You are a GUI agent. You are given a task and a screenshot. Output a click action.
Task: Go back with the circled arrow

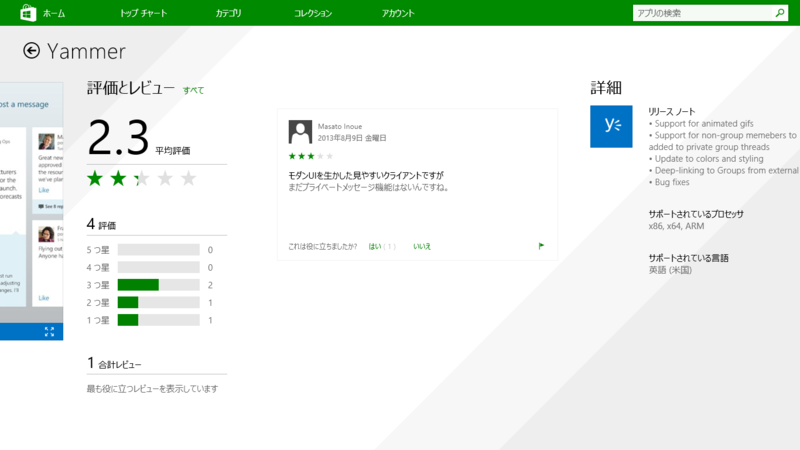pyautogui.click(x=31, y=51)
